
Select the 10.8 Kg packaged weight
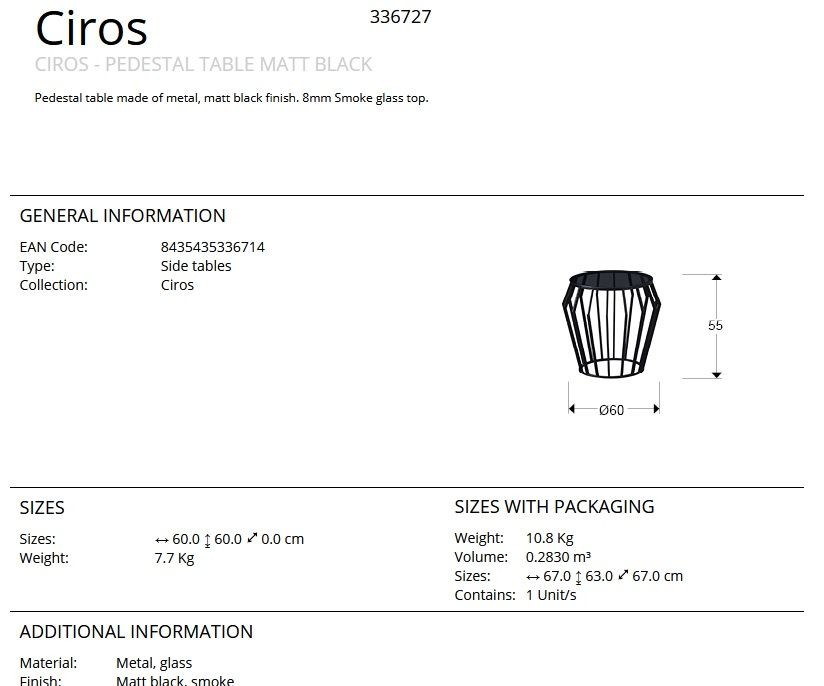550,538
